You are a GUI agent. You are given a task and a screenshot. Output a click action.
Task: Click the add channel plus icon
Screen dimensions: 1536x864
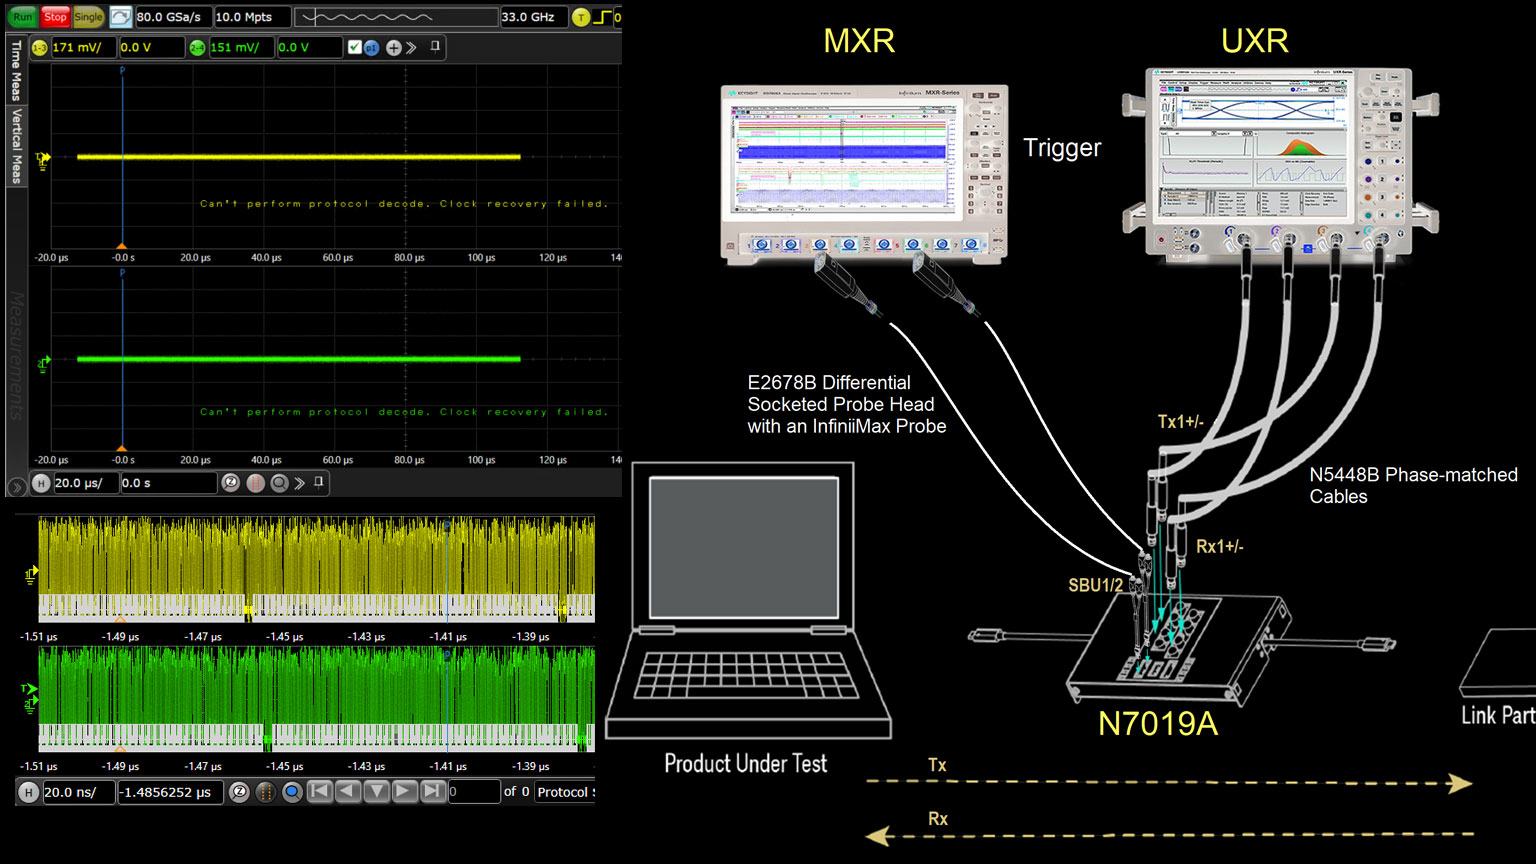coord(393,48)
